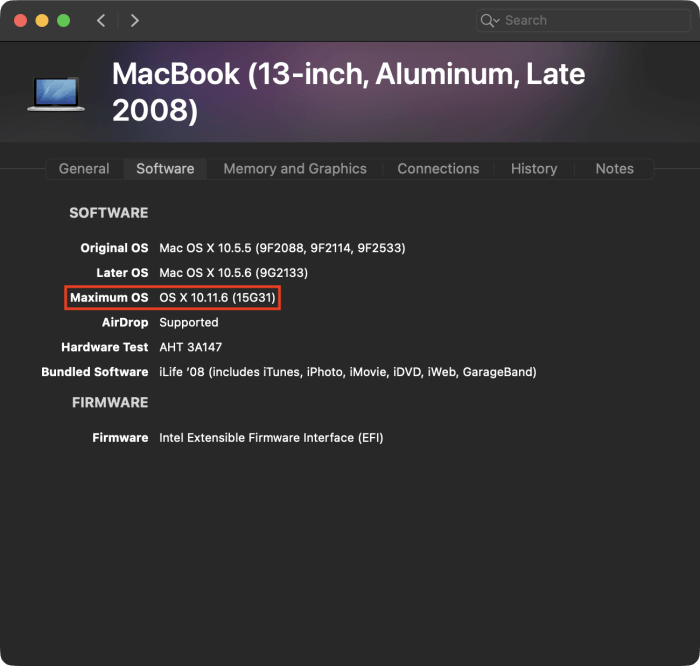700x666 pixels.
Task: Click the search magnifier dropdown icon
Action: point(490,21)
